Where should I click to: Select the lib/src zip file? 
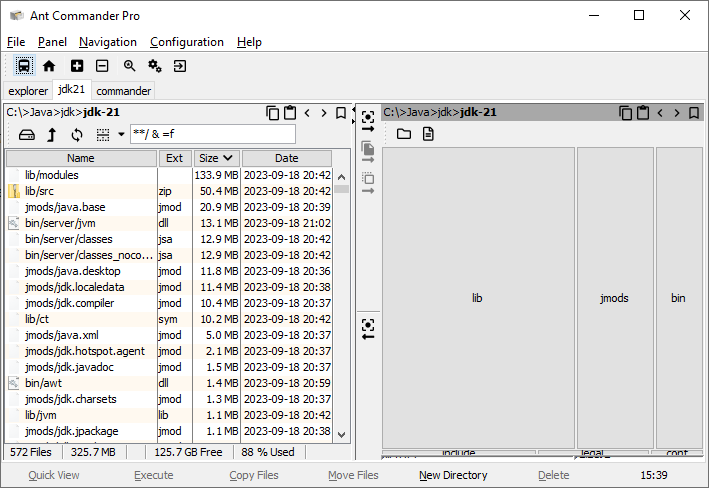169,191
